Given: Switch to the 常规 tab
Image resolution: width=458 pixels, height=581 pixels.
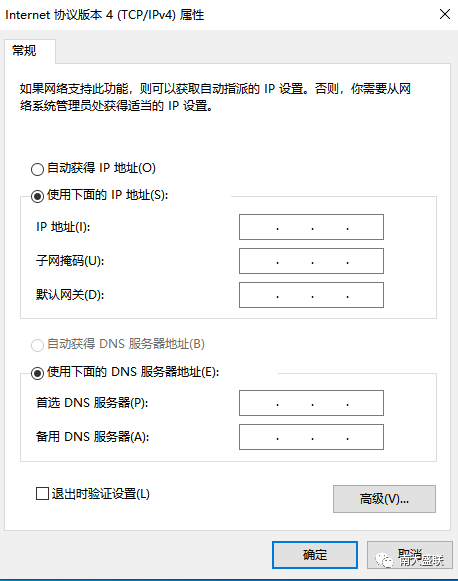Looking at the screenshot, I should (24, 50).
